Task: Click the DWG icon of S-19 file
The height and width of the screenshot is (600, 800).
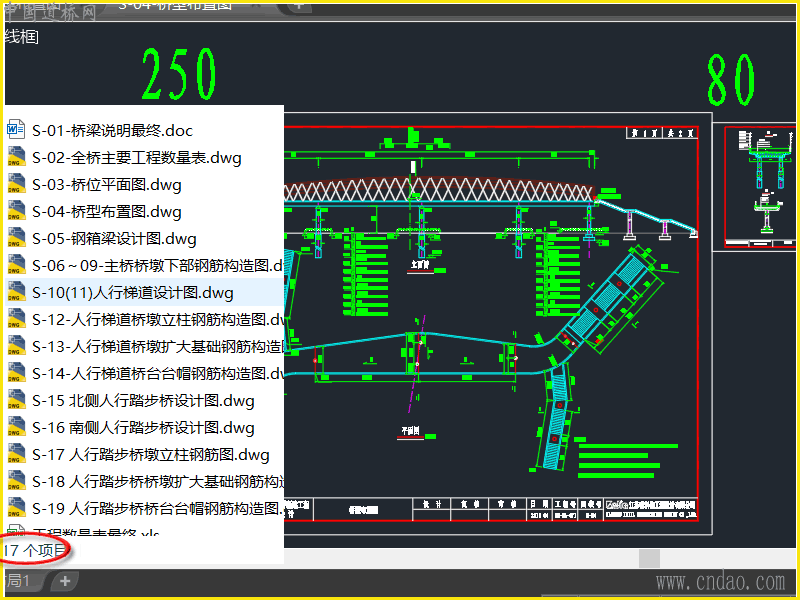Action: point(16,508)
